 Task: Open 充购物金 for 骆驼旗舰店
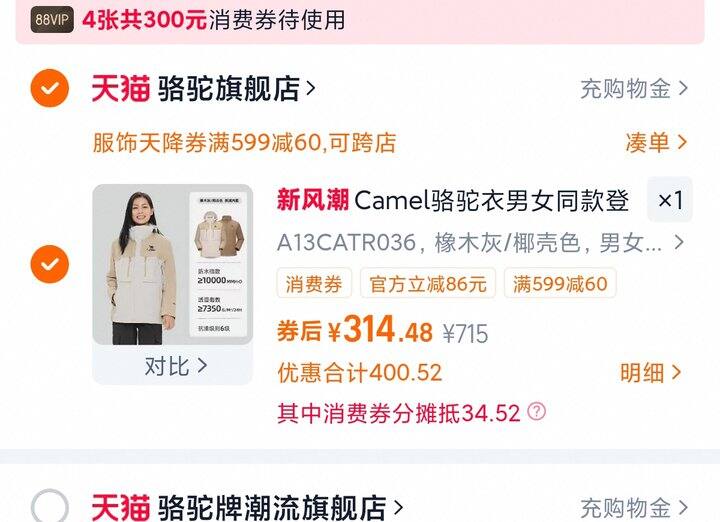point(634,89)
